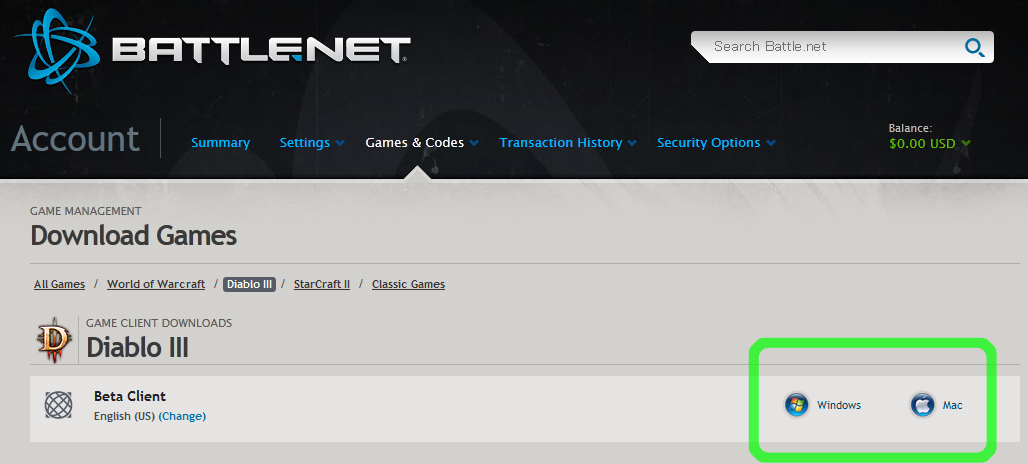Select the All Games filter link
Screen dimensions: 1028x464
pyautogui.click(x=60, y=284)
